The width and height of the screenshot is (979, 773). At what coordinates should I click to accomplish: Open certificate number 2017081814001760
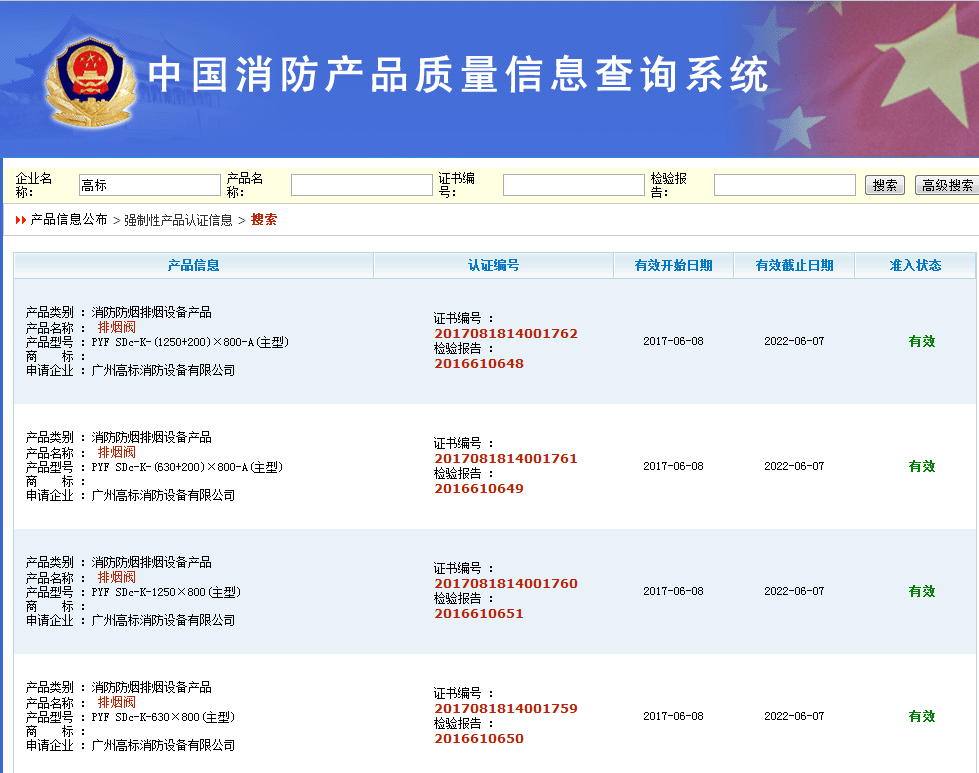[x=505, y=584]
